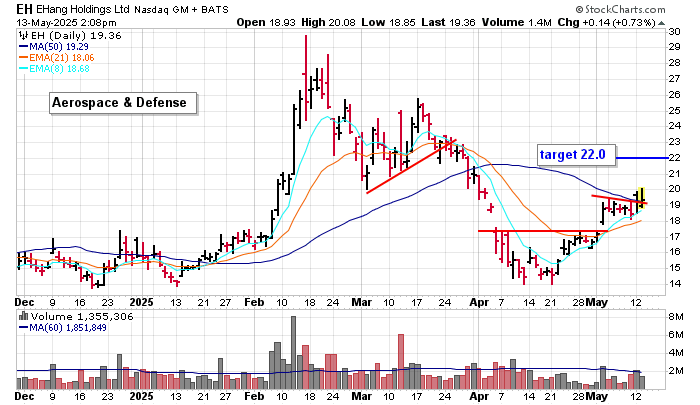Image resolution: width=700 pixels, height=405 pixels.
Task: Click the red horizontal resistance line near 17
Action: pos(543,231)
